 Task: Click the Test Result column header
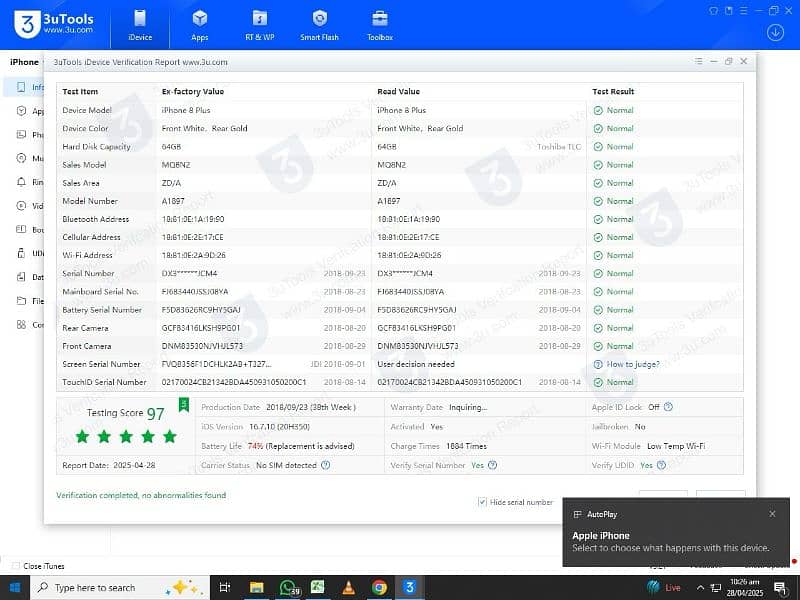[613, 91]
